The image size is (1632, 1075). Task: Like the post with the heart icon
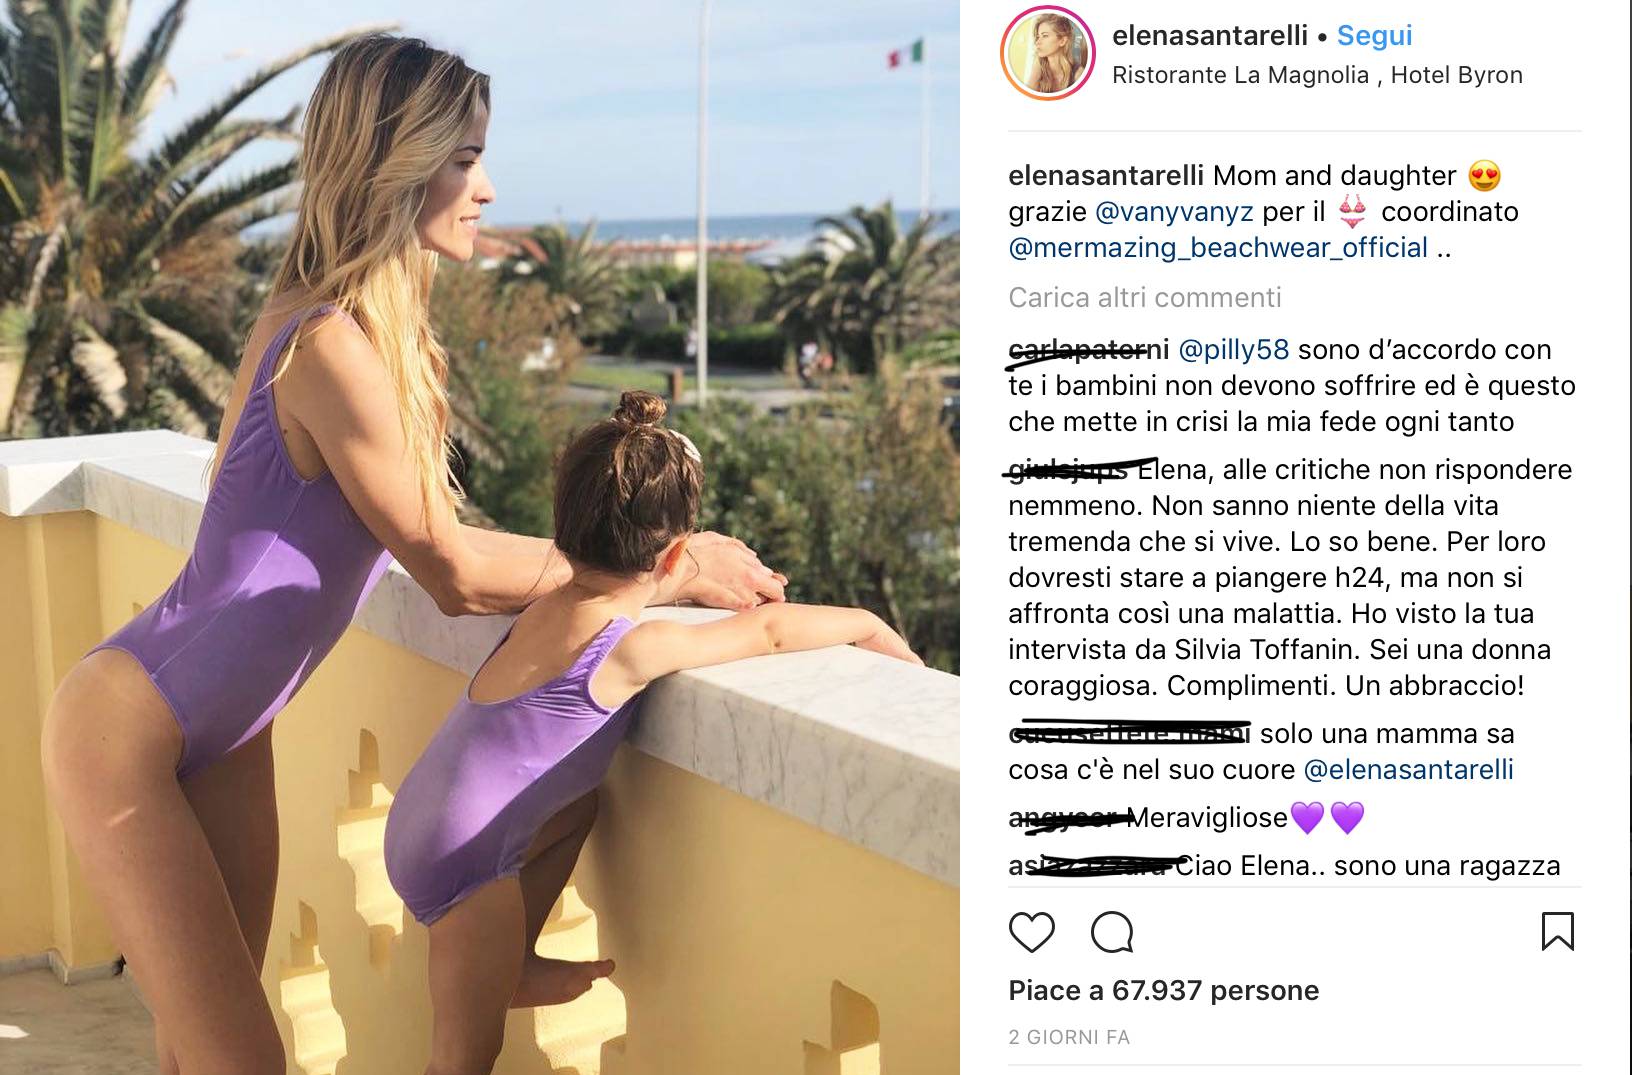tap(1032, 932)
